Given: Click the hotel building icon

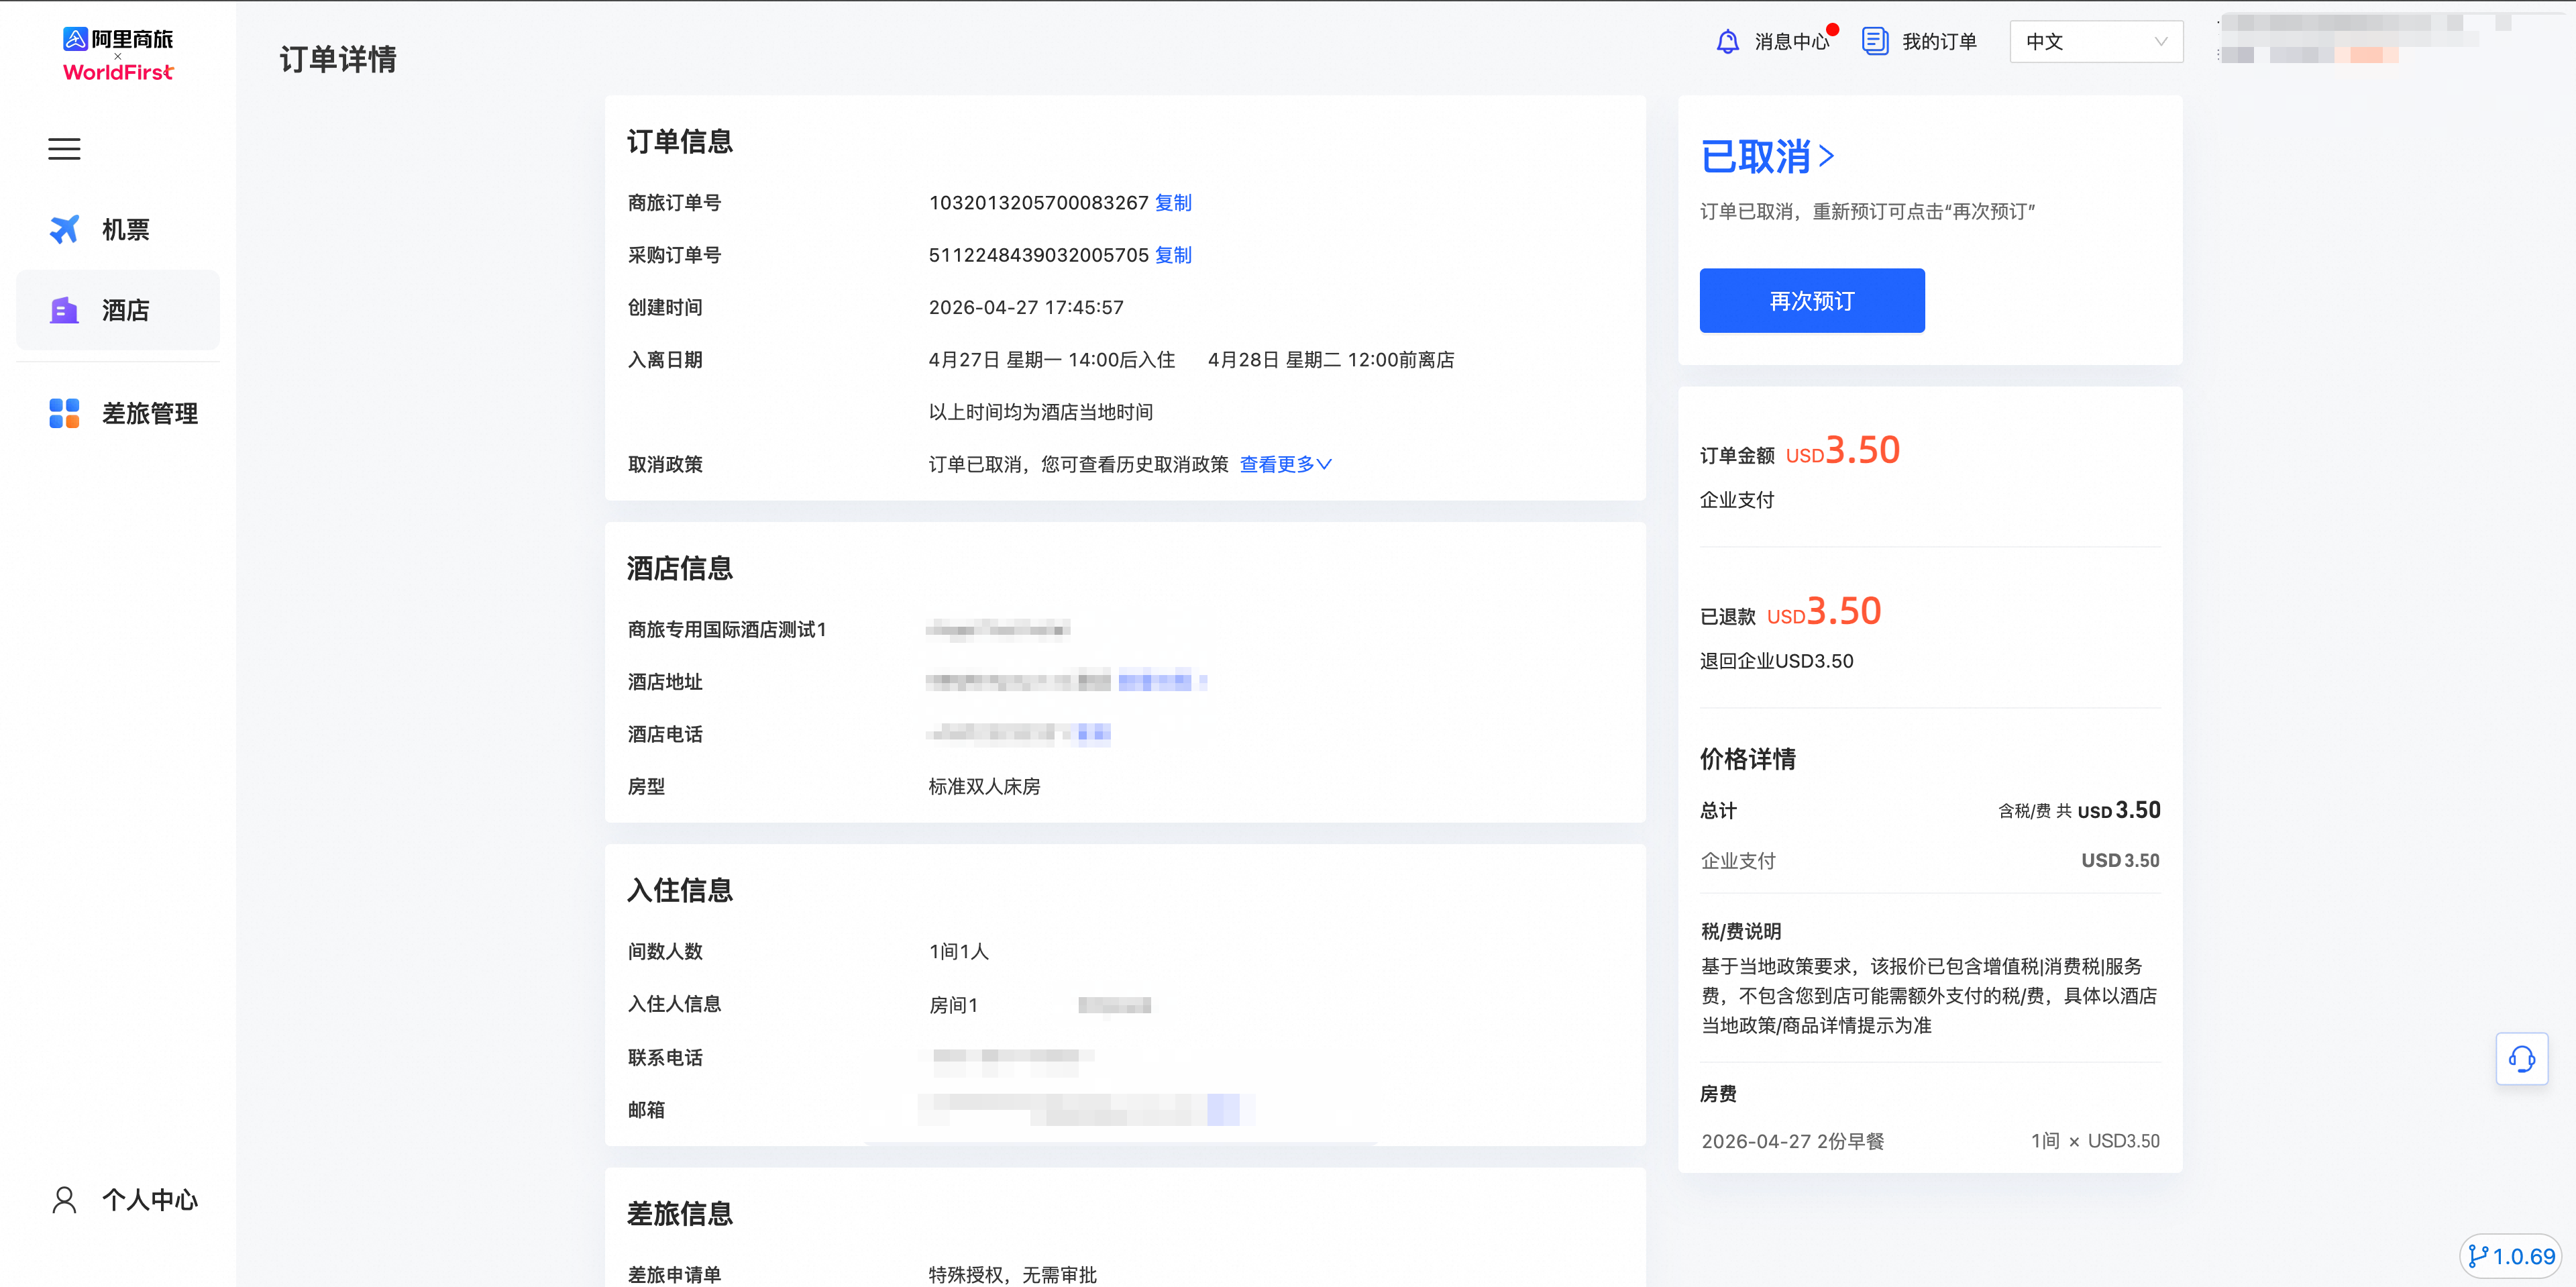Looking at the screenshot, I should tap(64, 310).
